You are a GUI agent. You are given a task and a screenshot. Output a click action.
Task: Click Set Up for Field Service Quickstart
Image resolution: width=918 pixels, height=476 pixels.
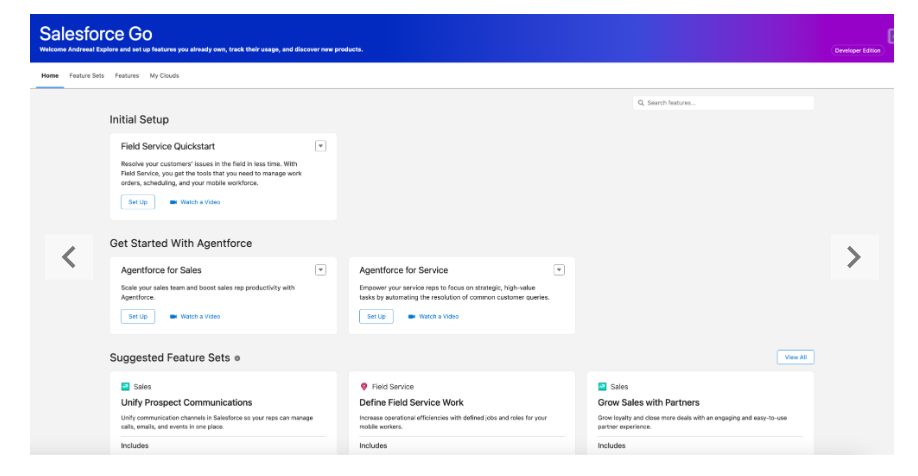click(x=138, y=202)
